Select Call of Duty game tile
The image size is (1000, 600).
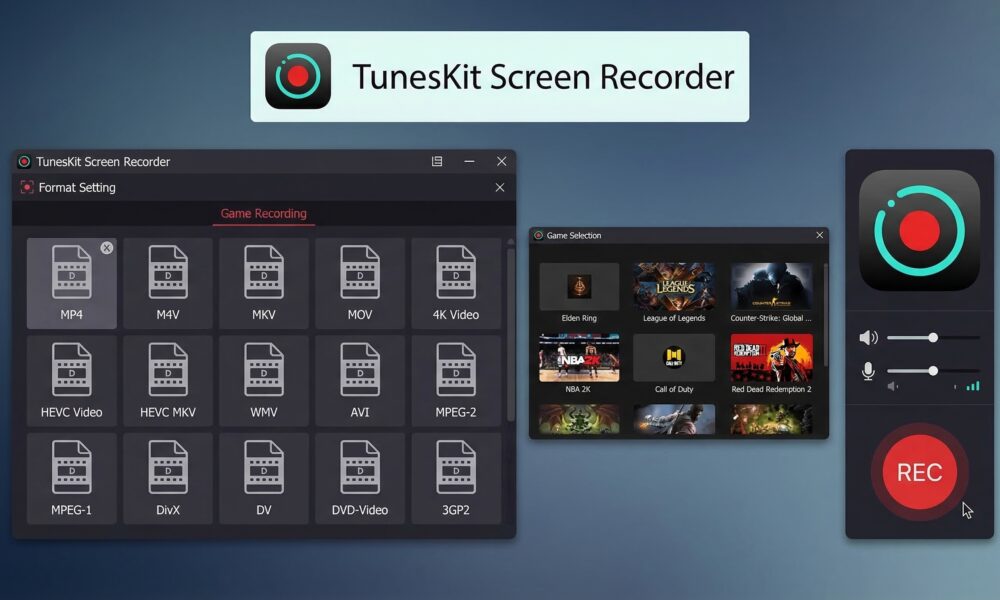(674, 357)
